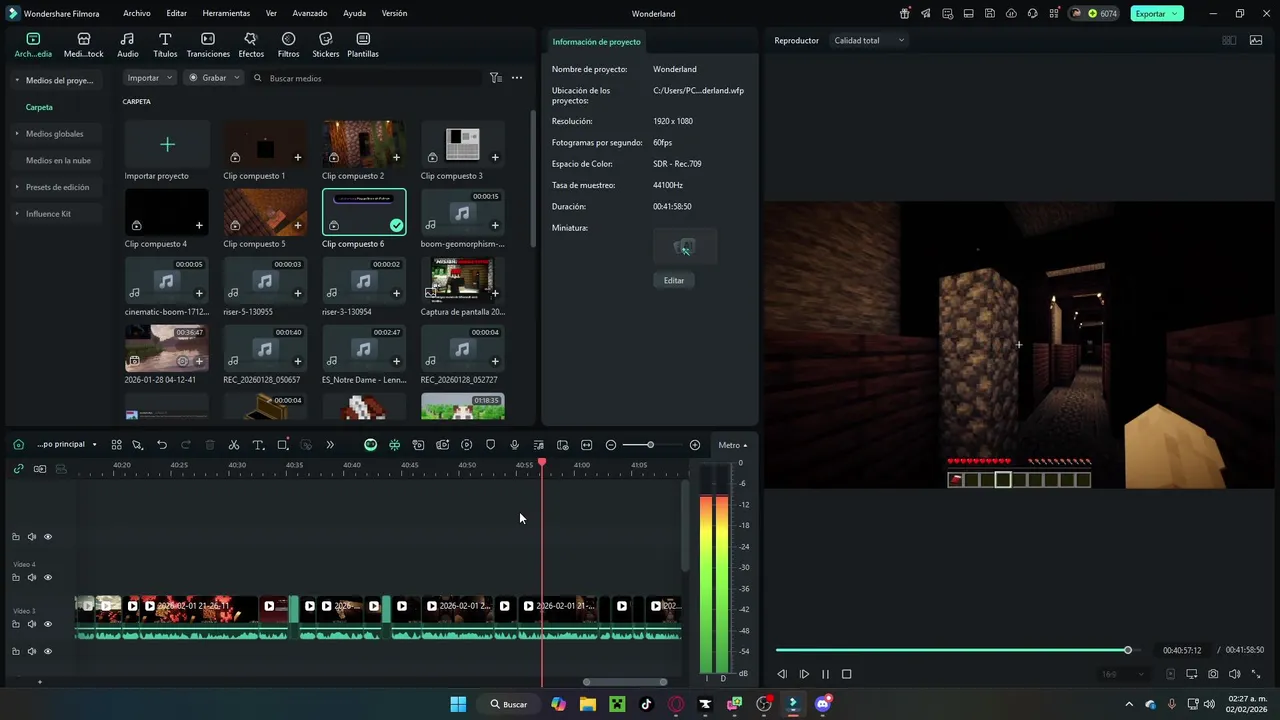The image size is (1280, 720).
Task: Open the Transiciones tab
Action: coord(208,45)
